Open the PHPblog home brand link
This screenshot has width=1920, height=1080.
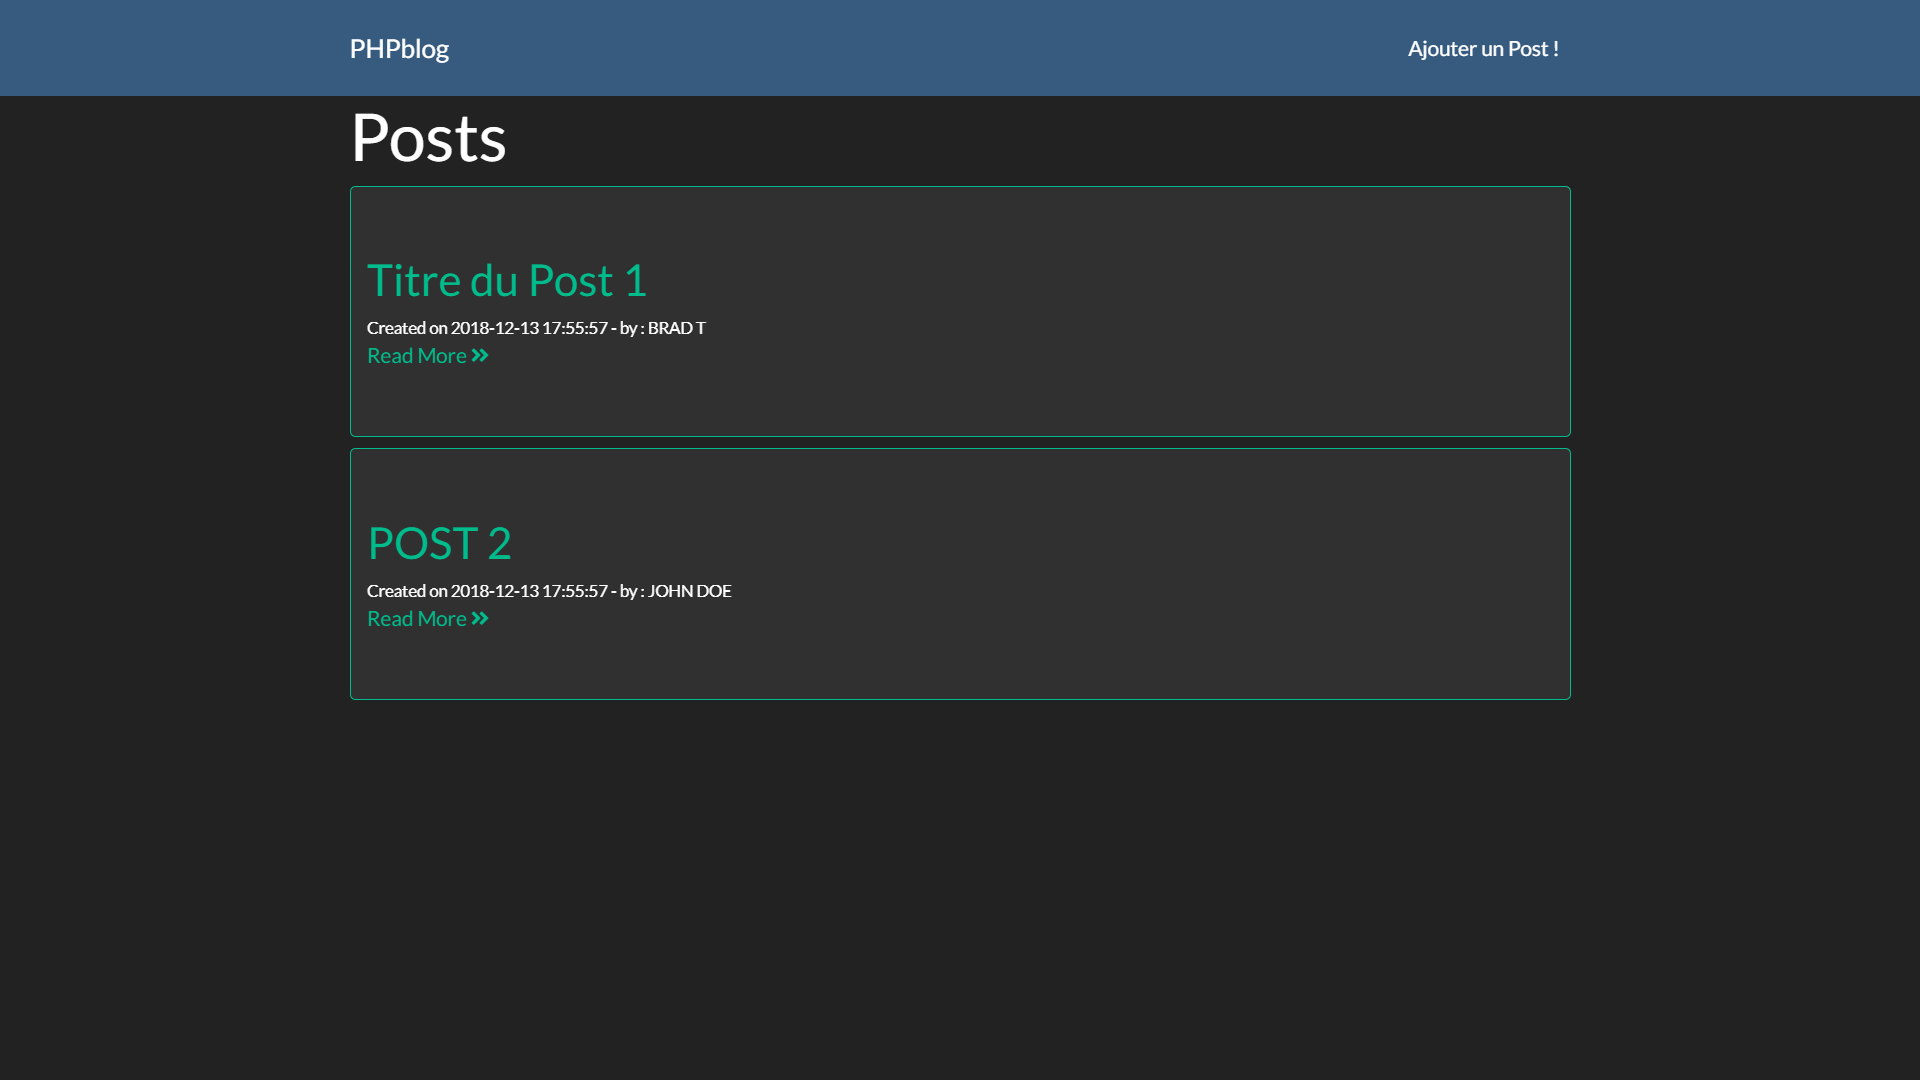[399, 48]
